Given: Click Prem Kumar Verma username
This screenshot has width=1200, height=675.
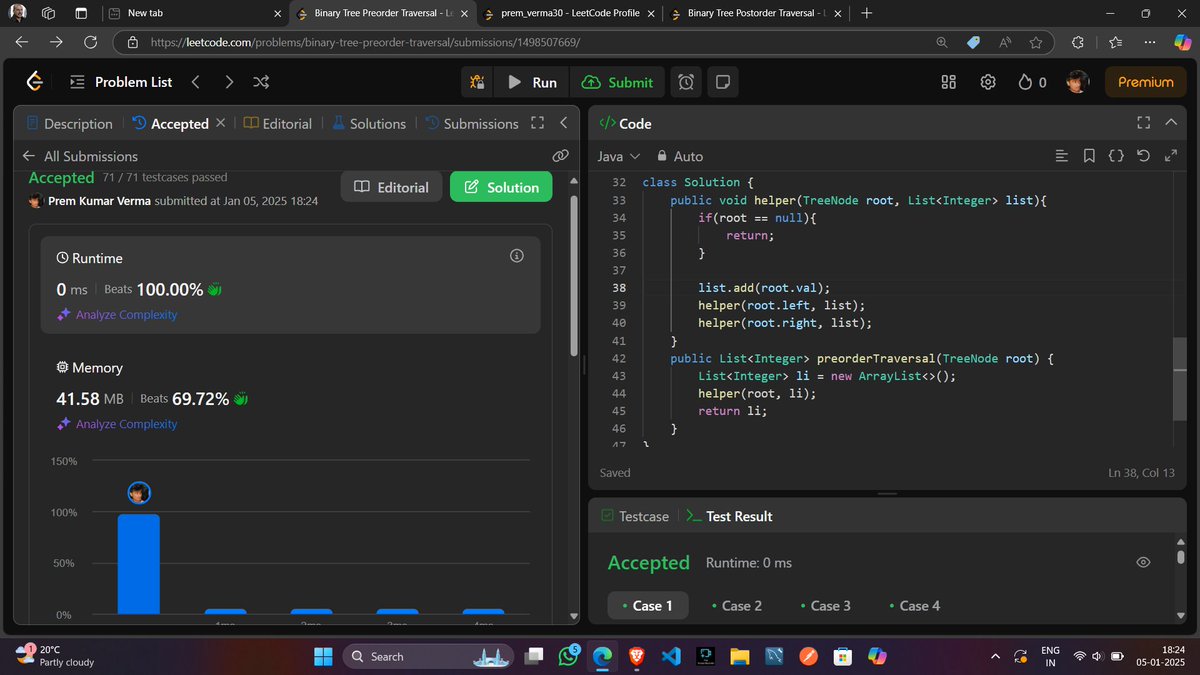Looking at the screenshot, I should click(100, 201).
